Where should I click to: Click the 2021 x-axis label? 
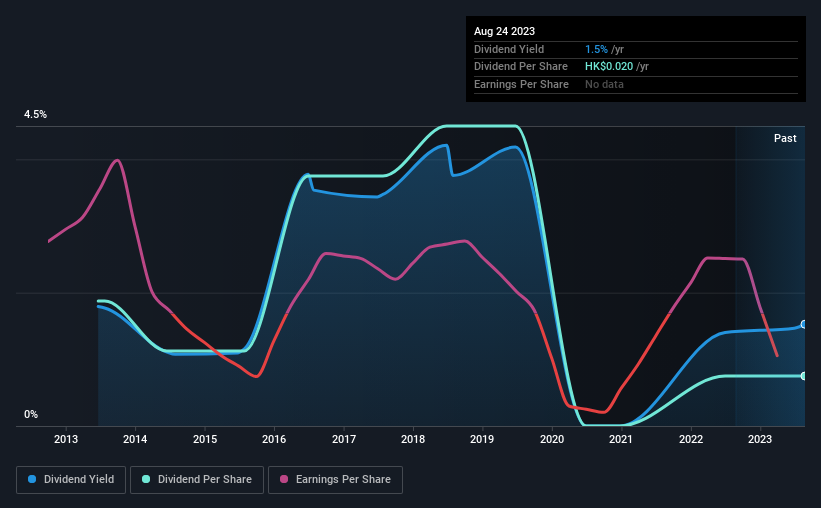[x=621, y=439]
